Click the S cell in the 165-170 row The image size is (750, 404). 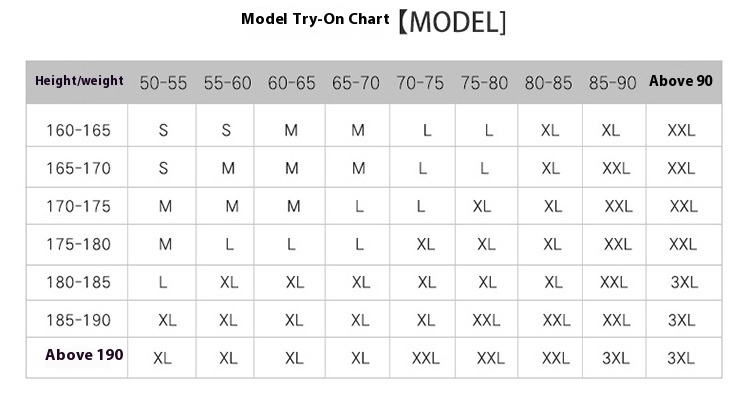163,168
